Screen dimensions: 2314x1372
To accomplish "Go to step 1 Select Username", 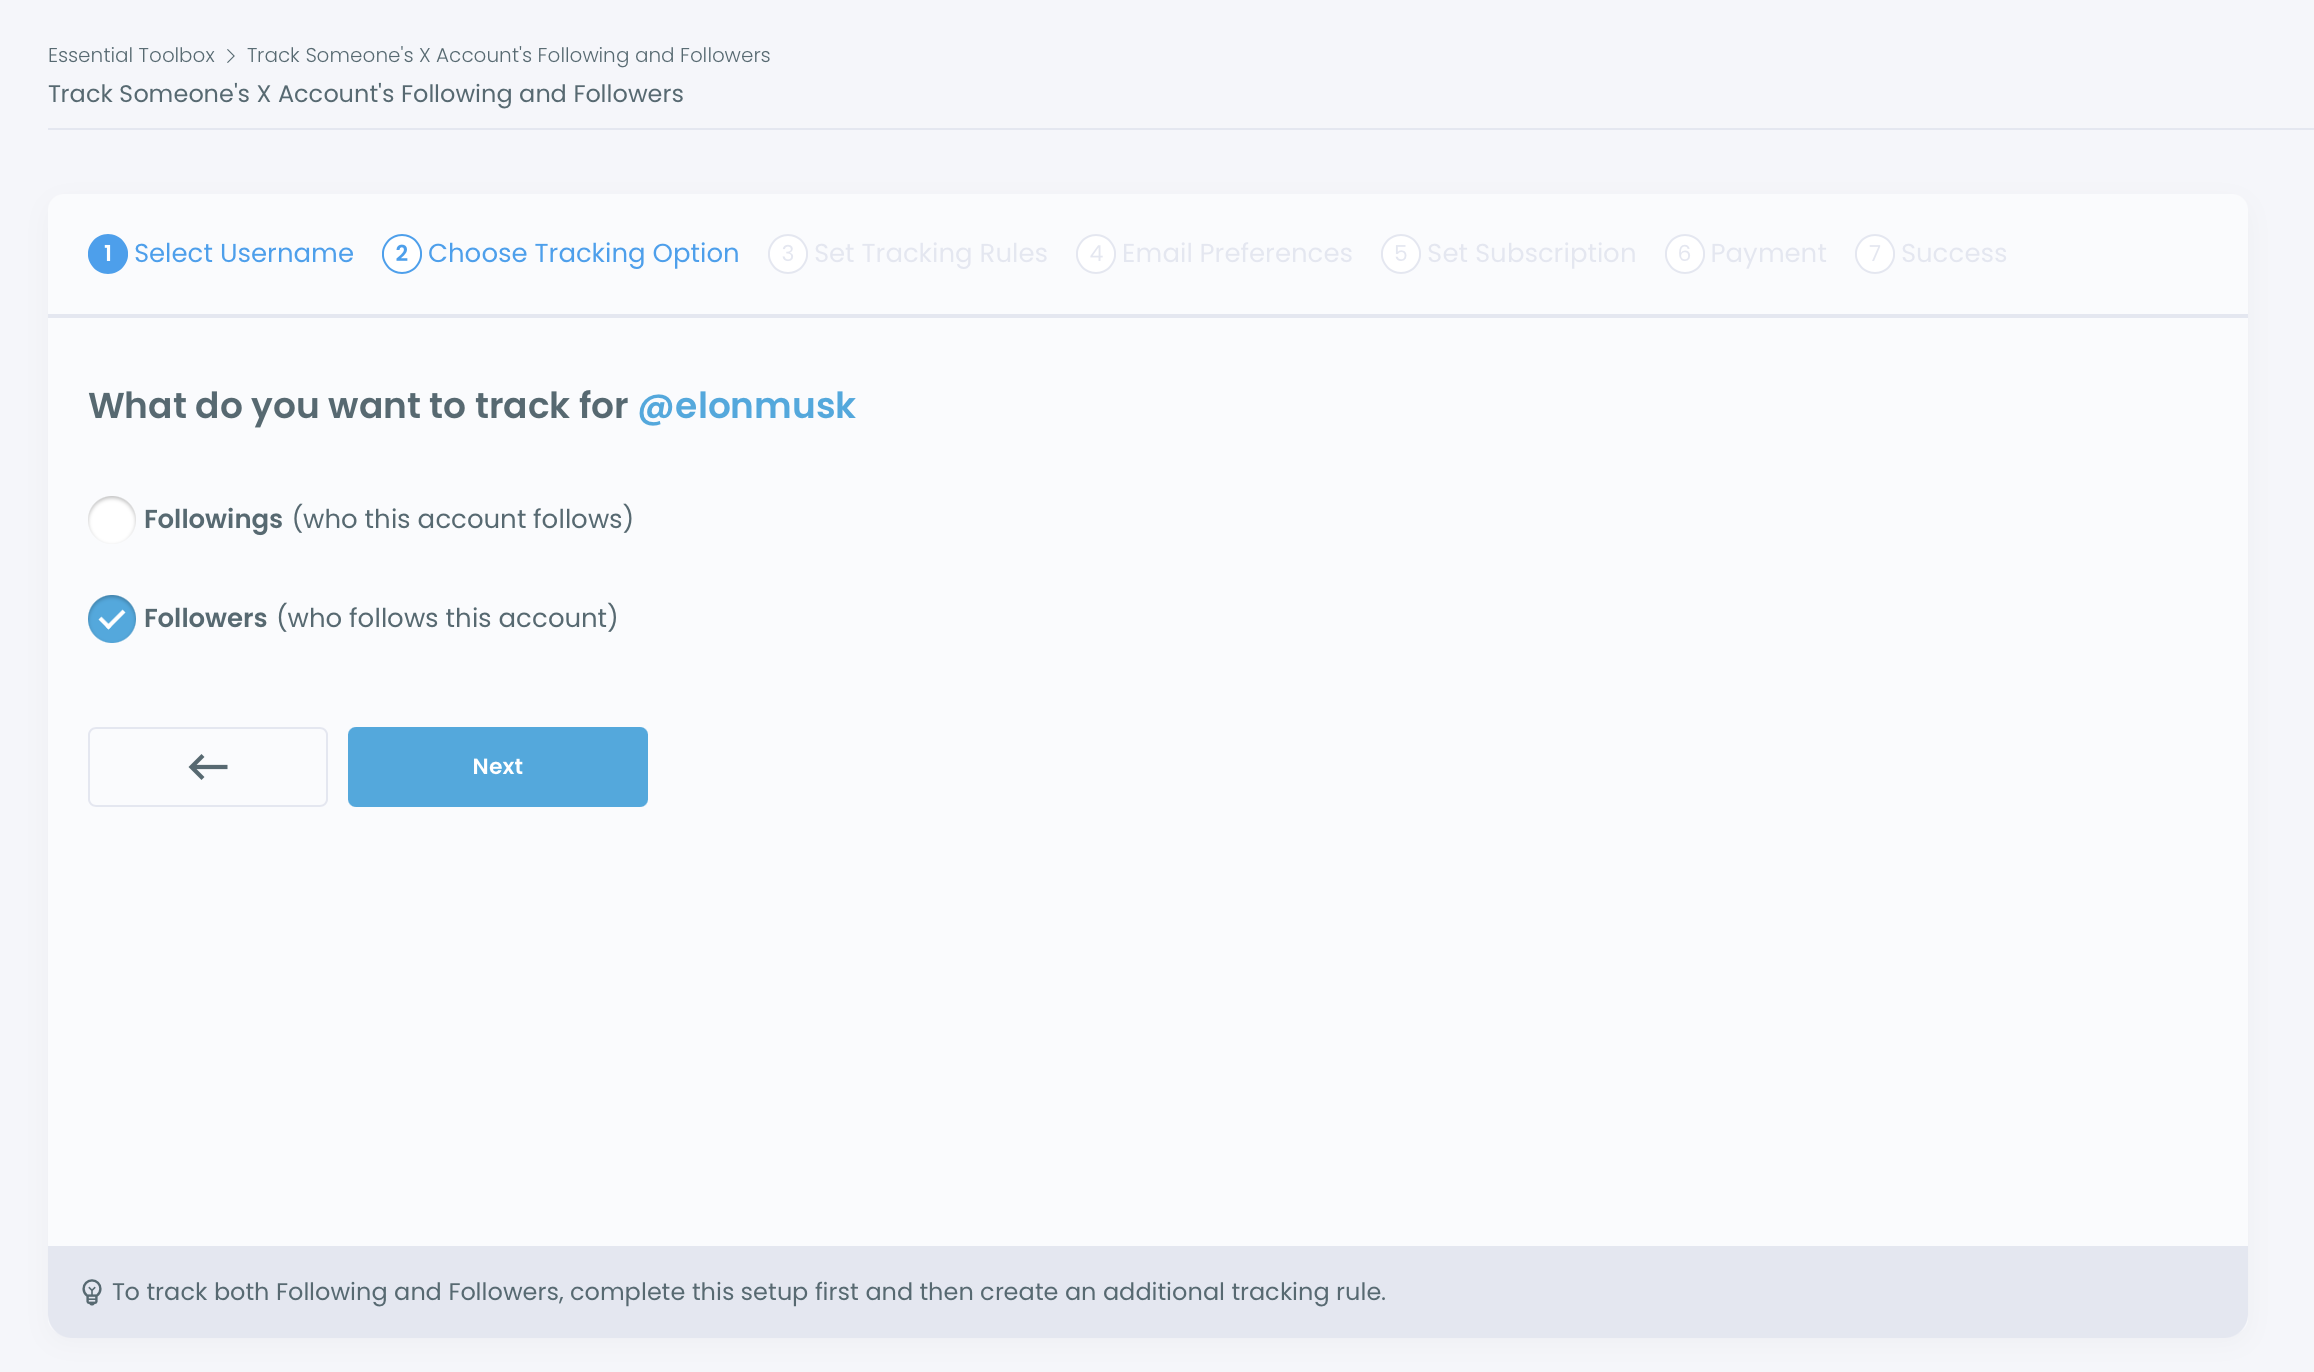I will tap(221, 254).
